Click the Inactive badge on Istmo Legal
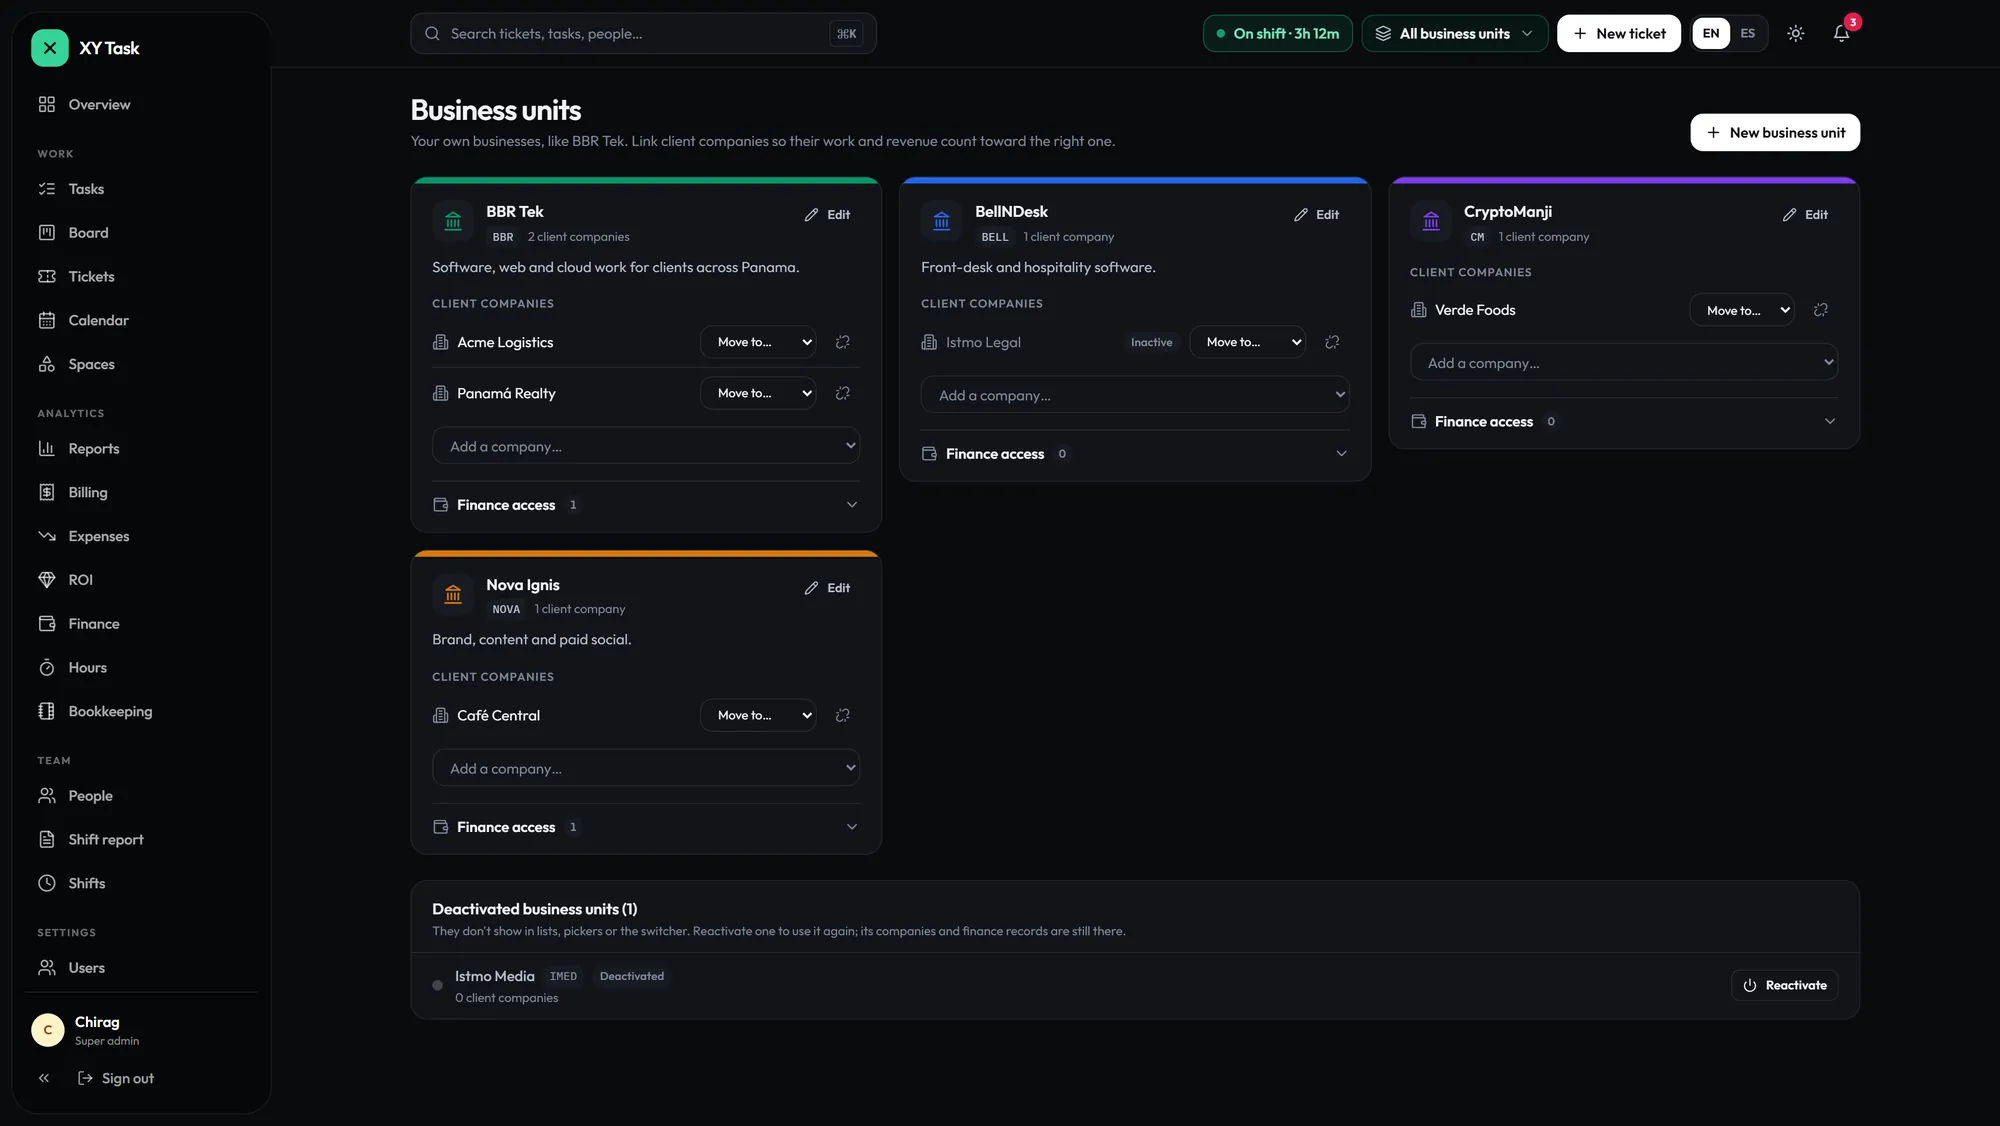The height and width of the screenshot is (1126, 2000). pyautogui.click(x=1151, y=342)
